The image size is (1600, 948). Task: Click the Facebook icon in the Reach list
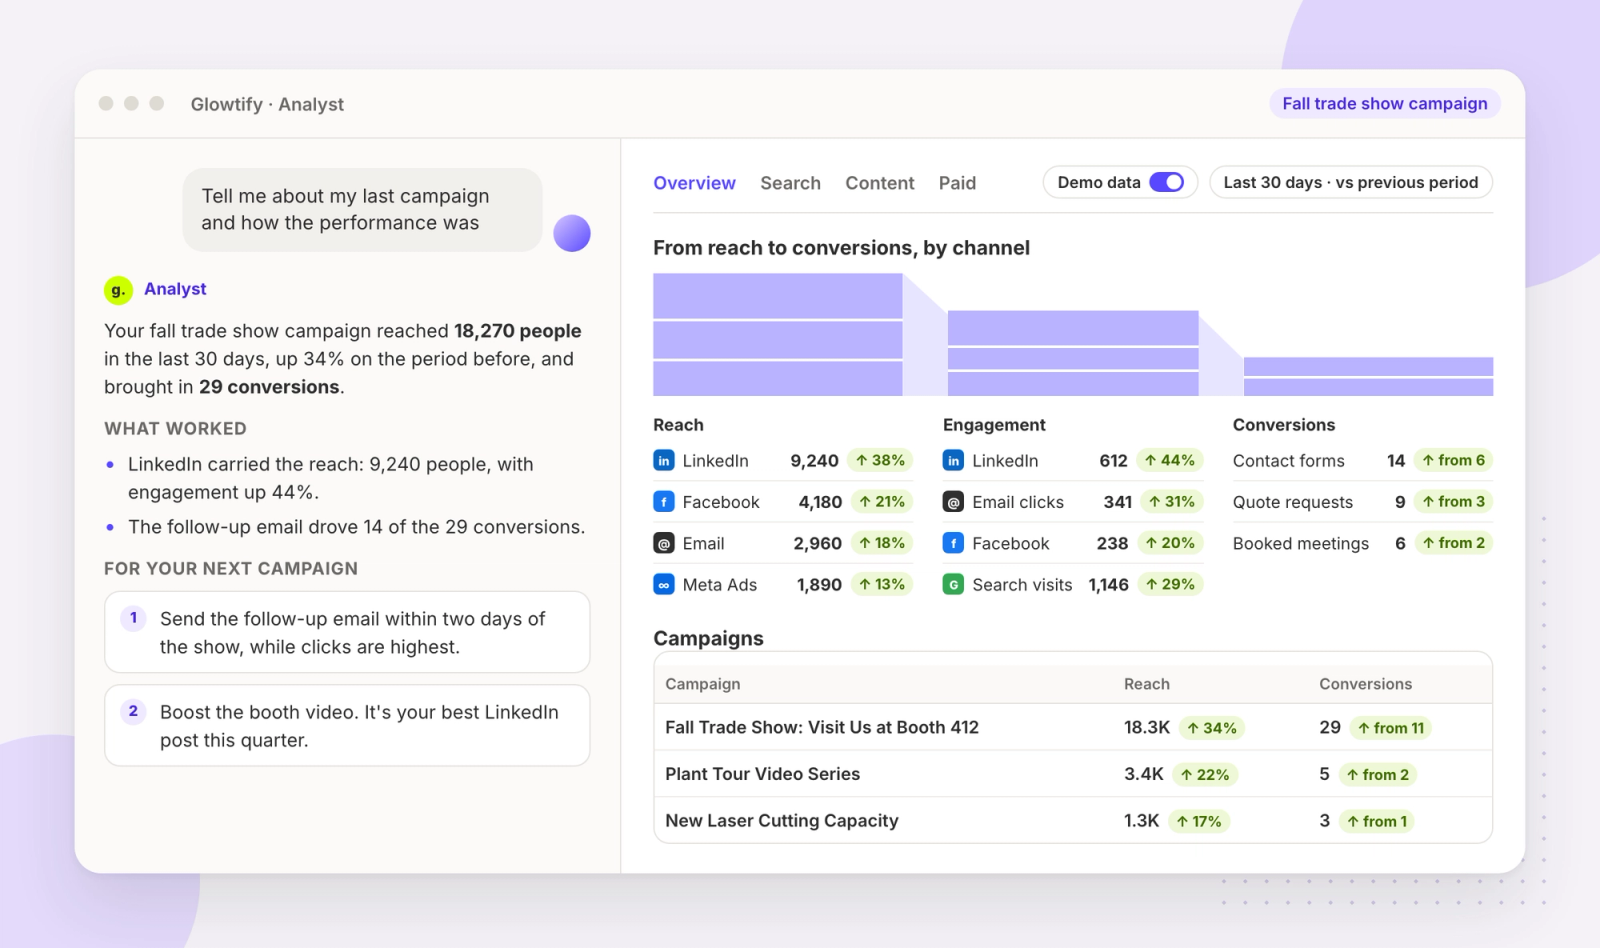[x=663, y=502]
